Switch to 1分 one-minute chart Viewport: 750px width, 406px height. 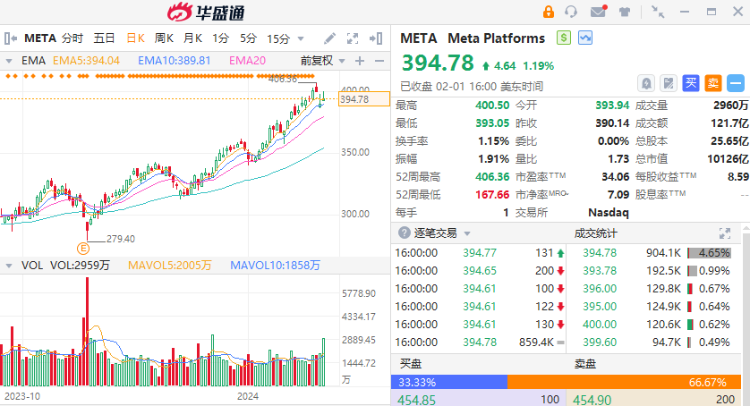pos(221,38)
